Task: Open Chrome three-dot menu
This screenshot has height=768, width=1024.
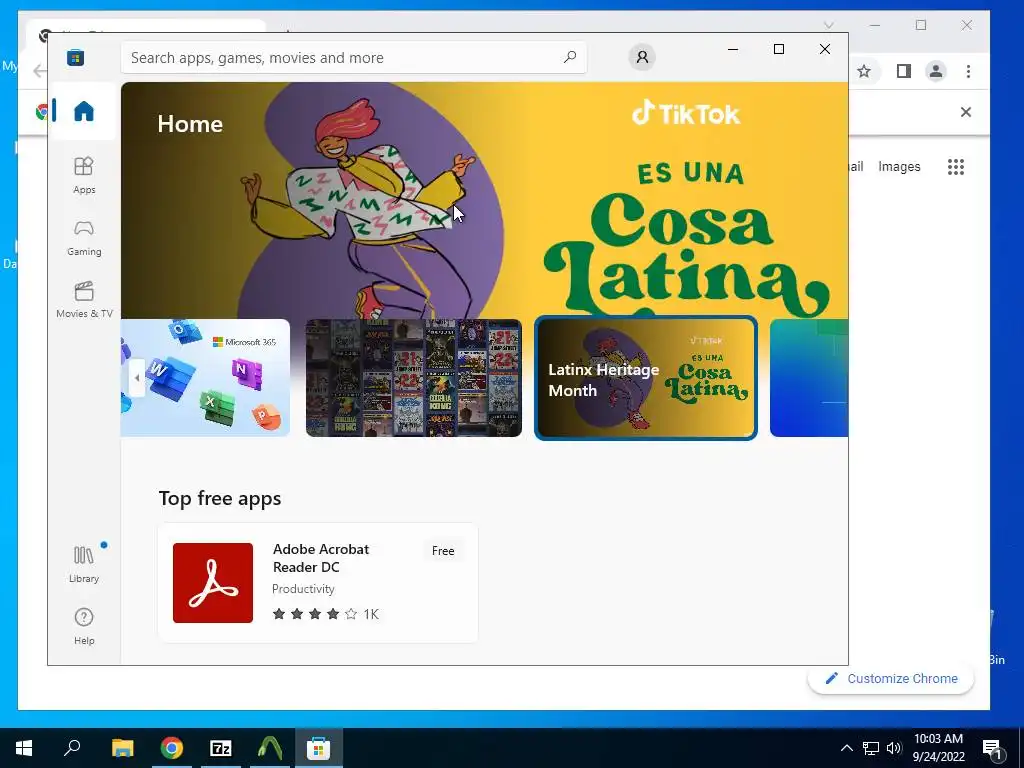Action: [968, 71]
